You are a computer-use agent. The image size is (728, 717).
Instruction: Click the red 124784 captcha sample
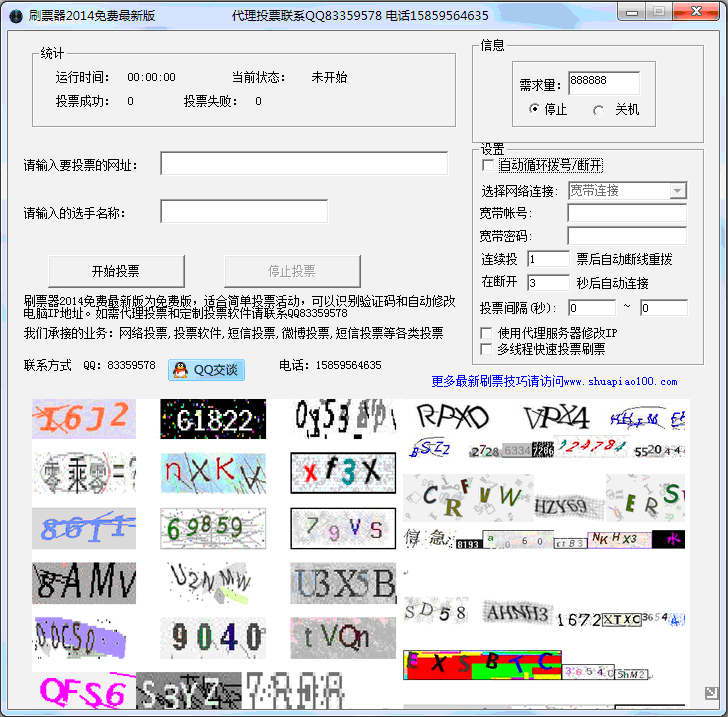click(x=592, y=447)
